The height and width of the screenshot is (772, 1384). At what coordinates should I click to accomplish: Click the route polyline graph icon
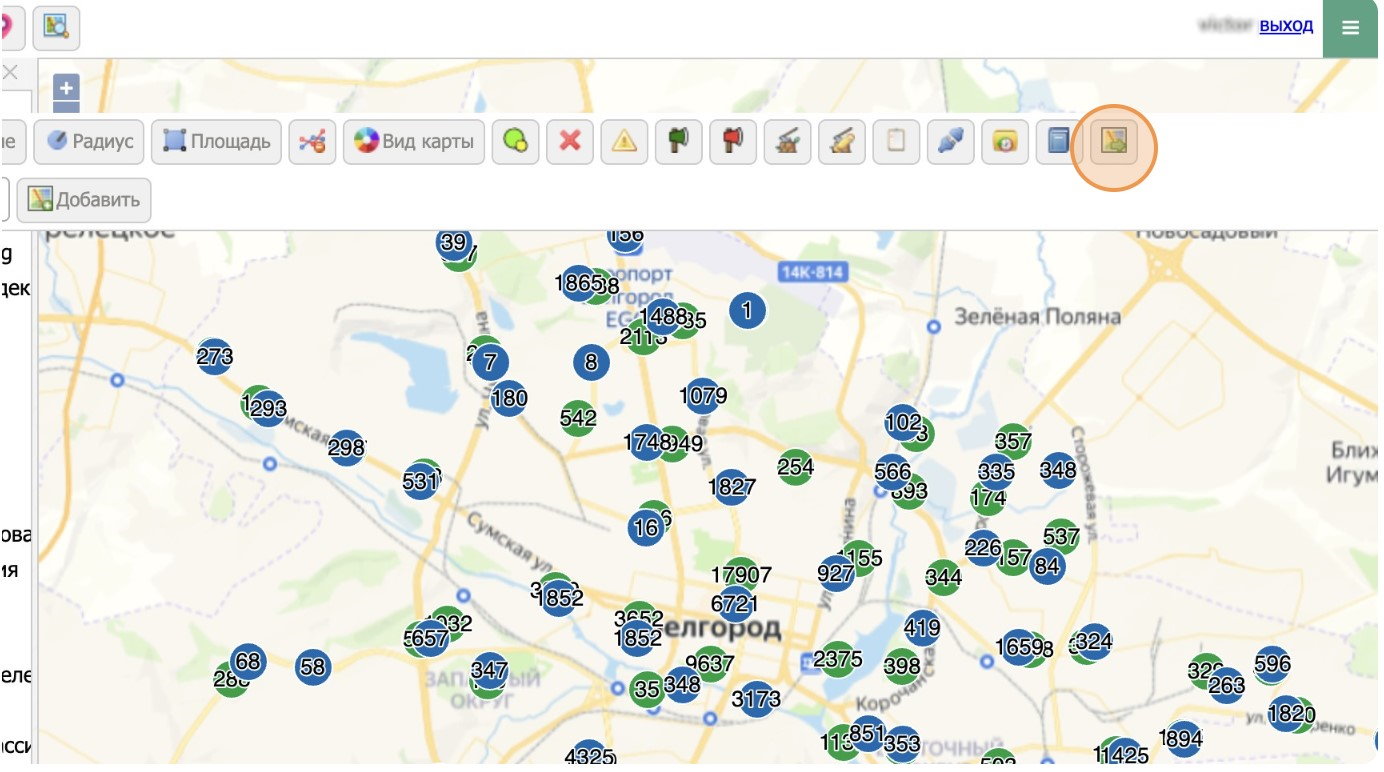tap(312, 142)
